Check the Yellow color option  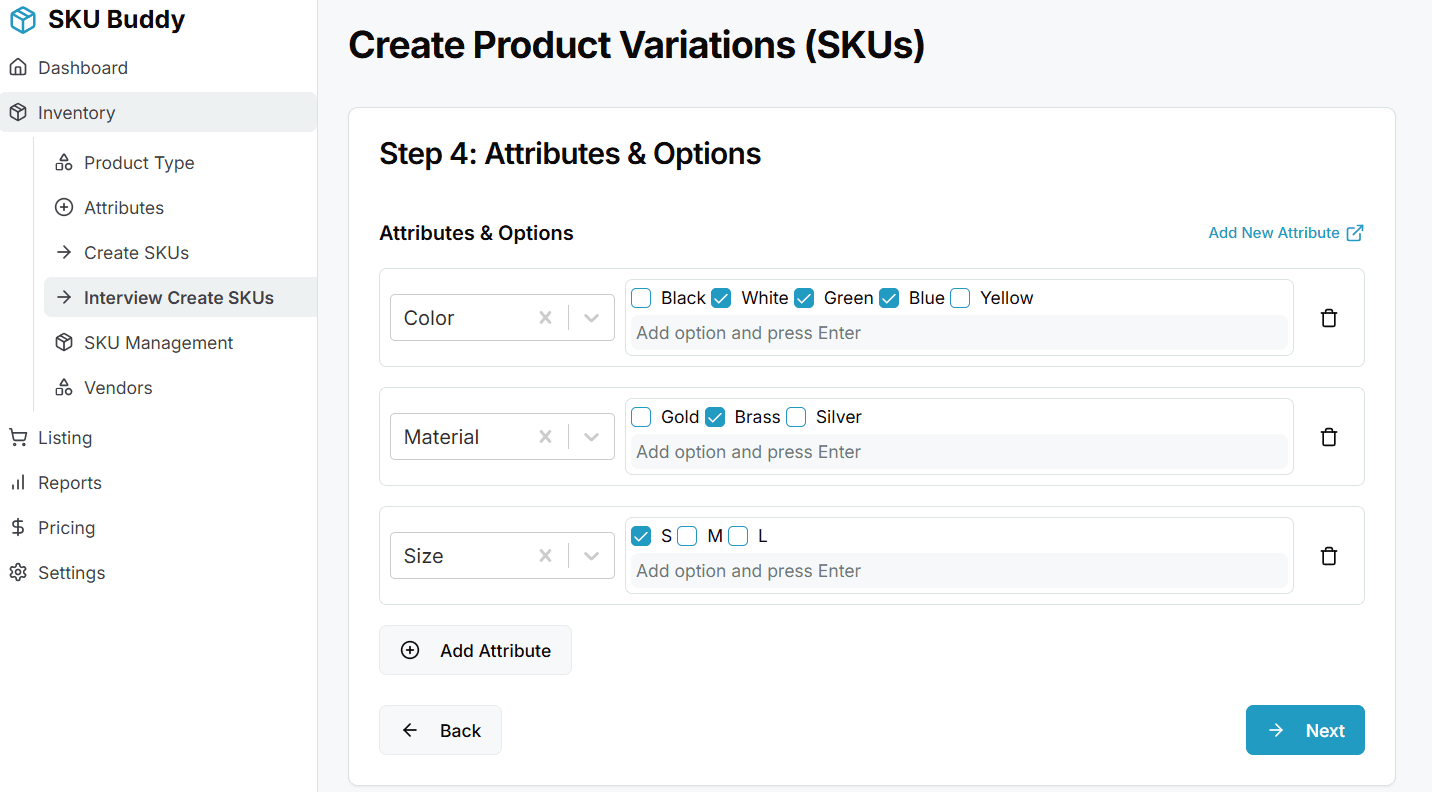tap(959, 297)
